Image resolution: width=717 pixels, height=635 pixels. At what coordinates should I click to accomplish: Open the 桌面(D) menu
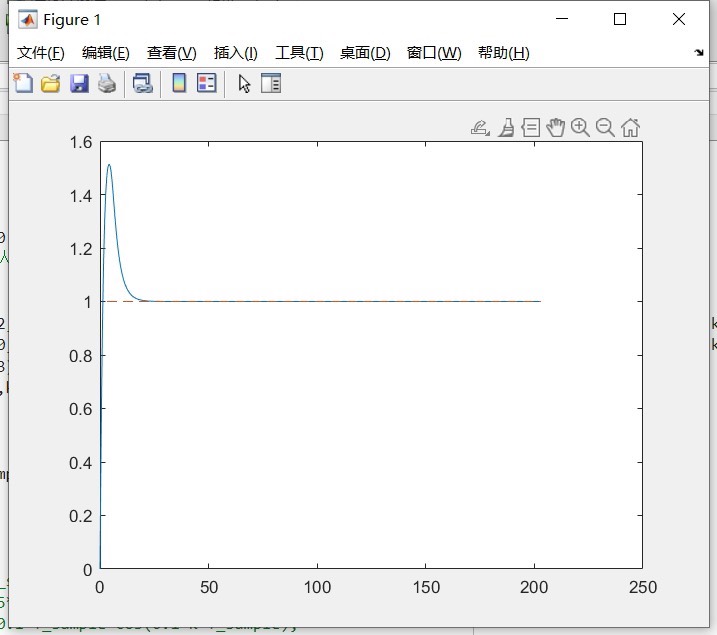tap(365, 53)
